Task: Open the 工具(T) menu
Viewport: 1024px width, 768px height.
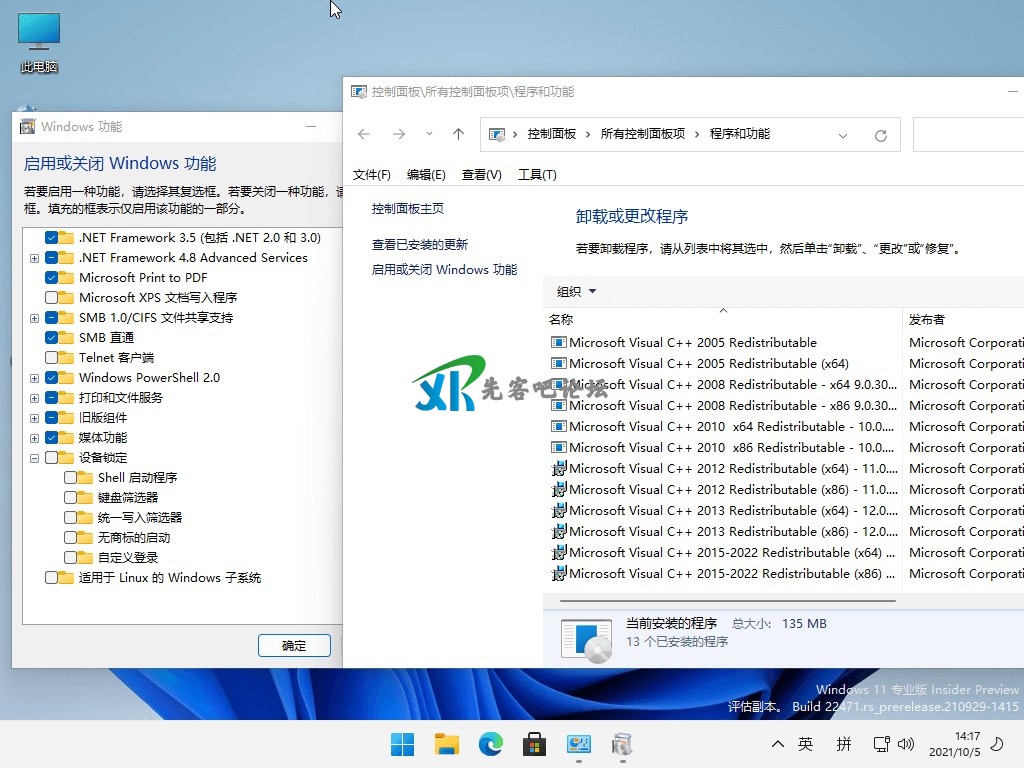Action: point(537,175)
